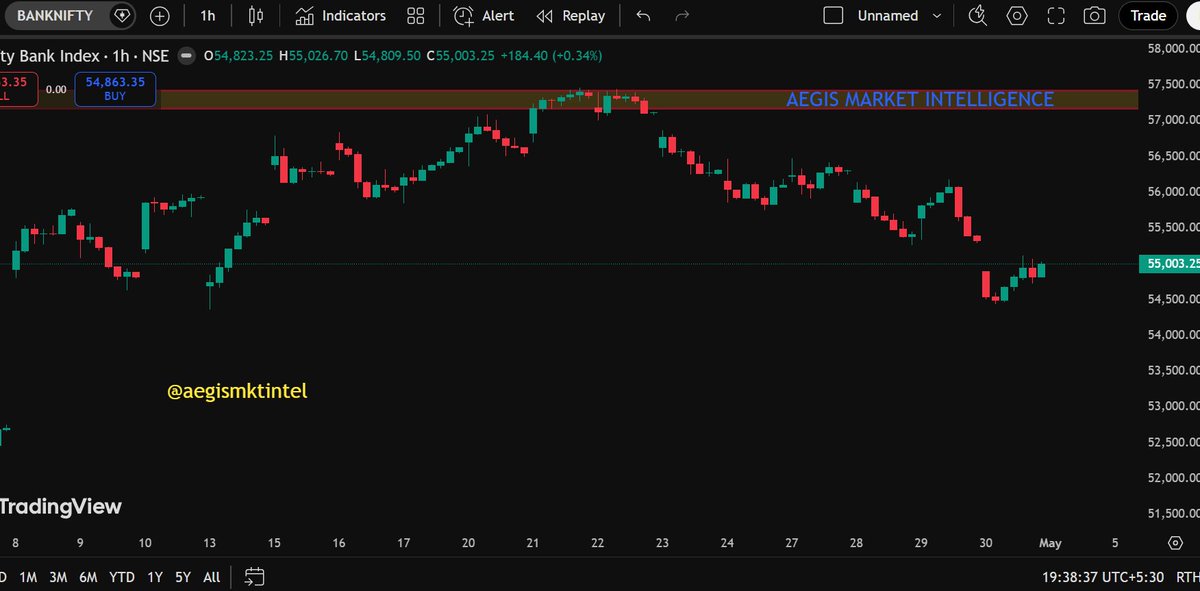
Task: Open the Go to date calendar icon
Action: [253, 577]
